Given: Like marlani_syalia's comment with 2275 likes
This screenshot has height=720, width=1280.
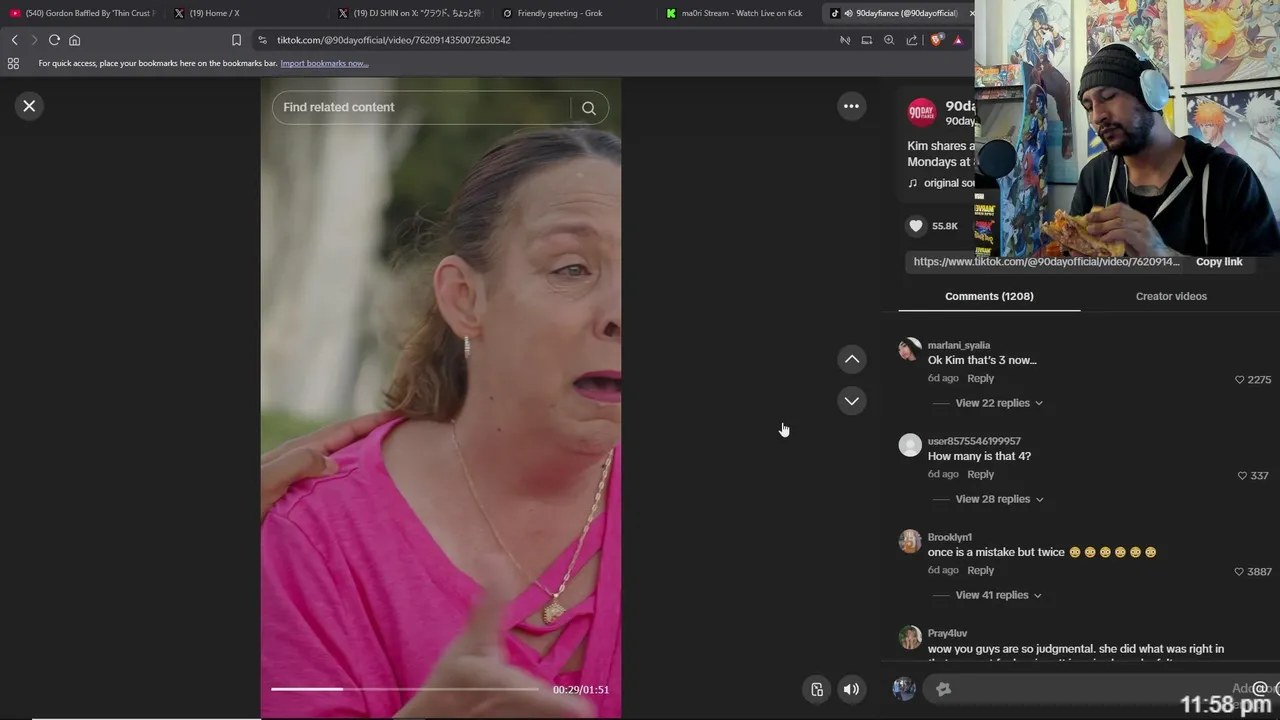Looking at the screenshot, I should point(1240,380).
